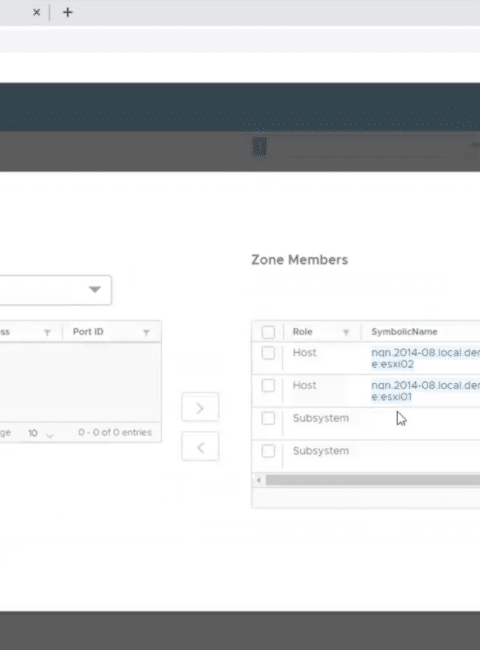Click the nqn esxi01 symbolic name entry
This screenshot has width=480, height=650.
425,391
